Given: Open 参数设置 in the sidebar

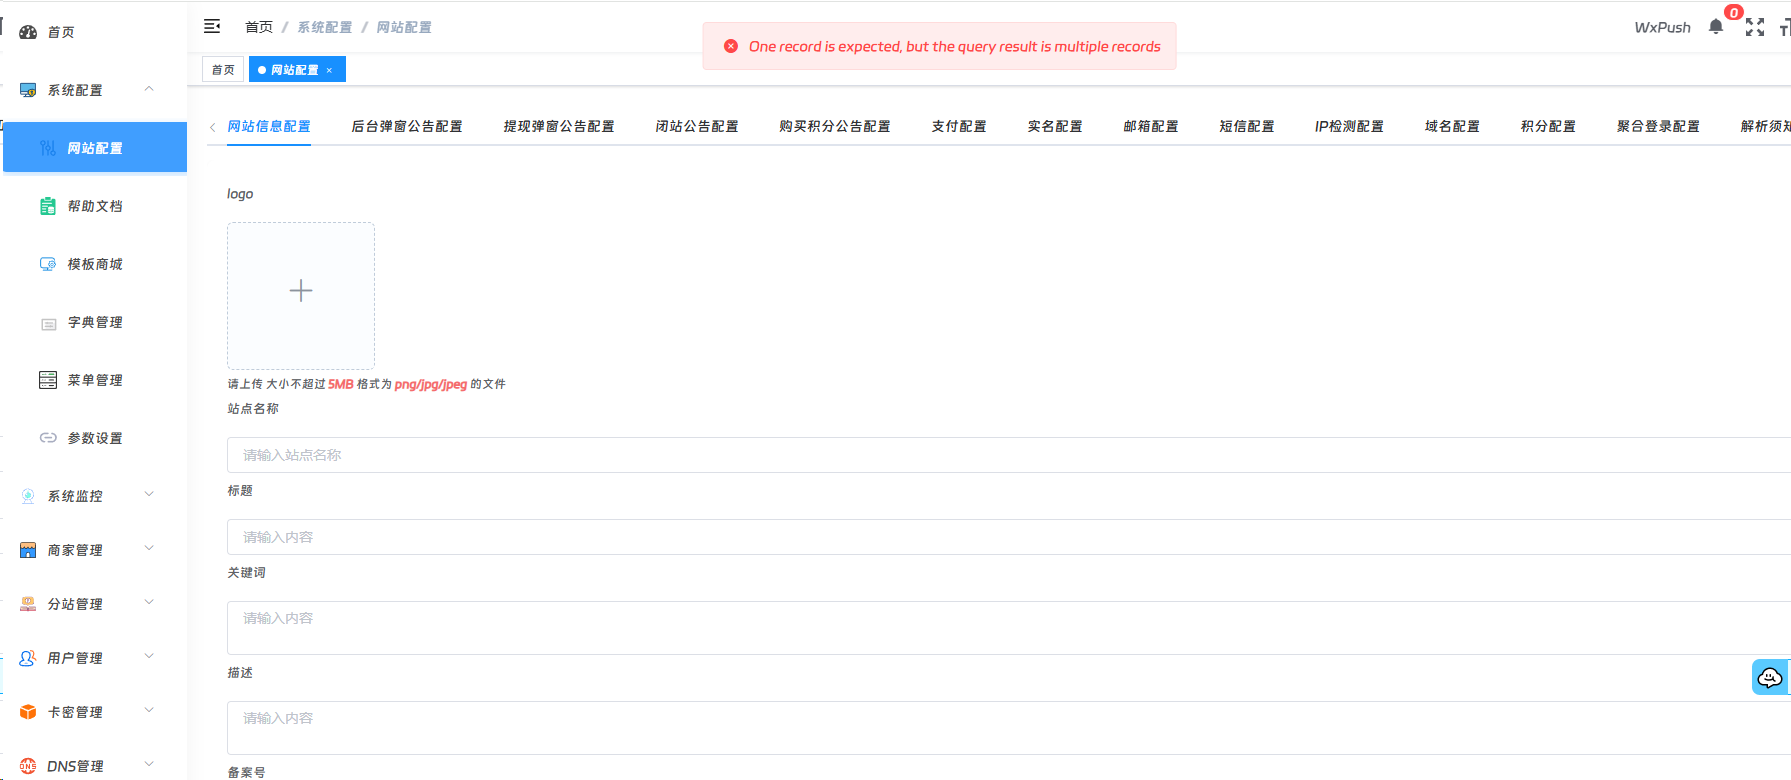Looking at the screenshot, I should point(95,438).
